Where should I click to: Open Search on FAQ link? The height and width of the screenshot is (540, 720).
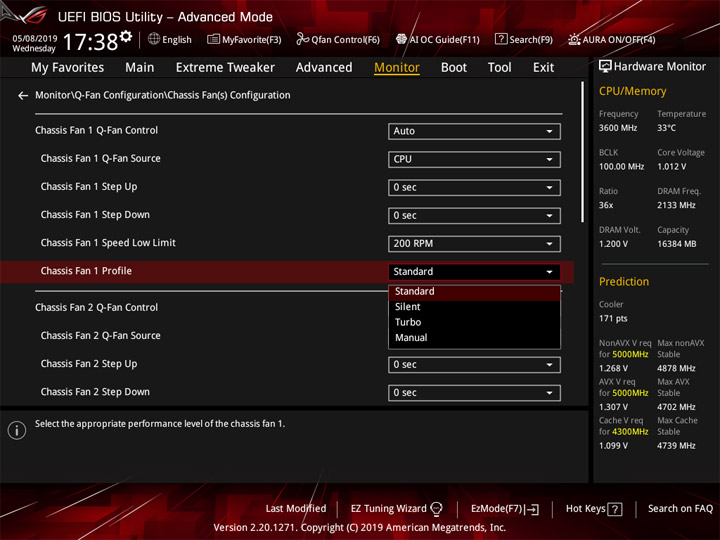[x=680, y=509]
